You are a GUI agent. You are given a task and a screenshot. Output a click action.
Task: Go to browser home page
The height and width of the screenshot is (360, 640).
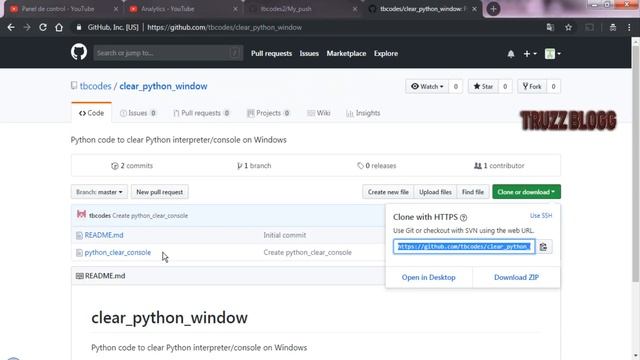coord(59,27)
